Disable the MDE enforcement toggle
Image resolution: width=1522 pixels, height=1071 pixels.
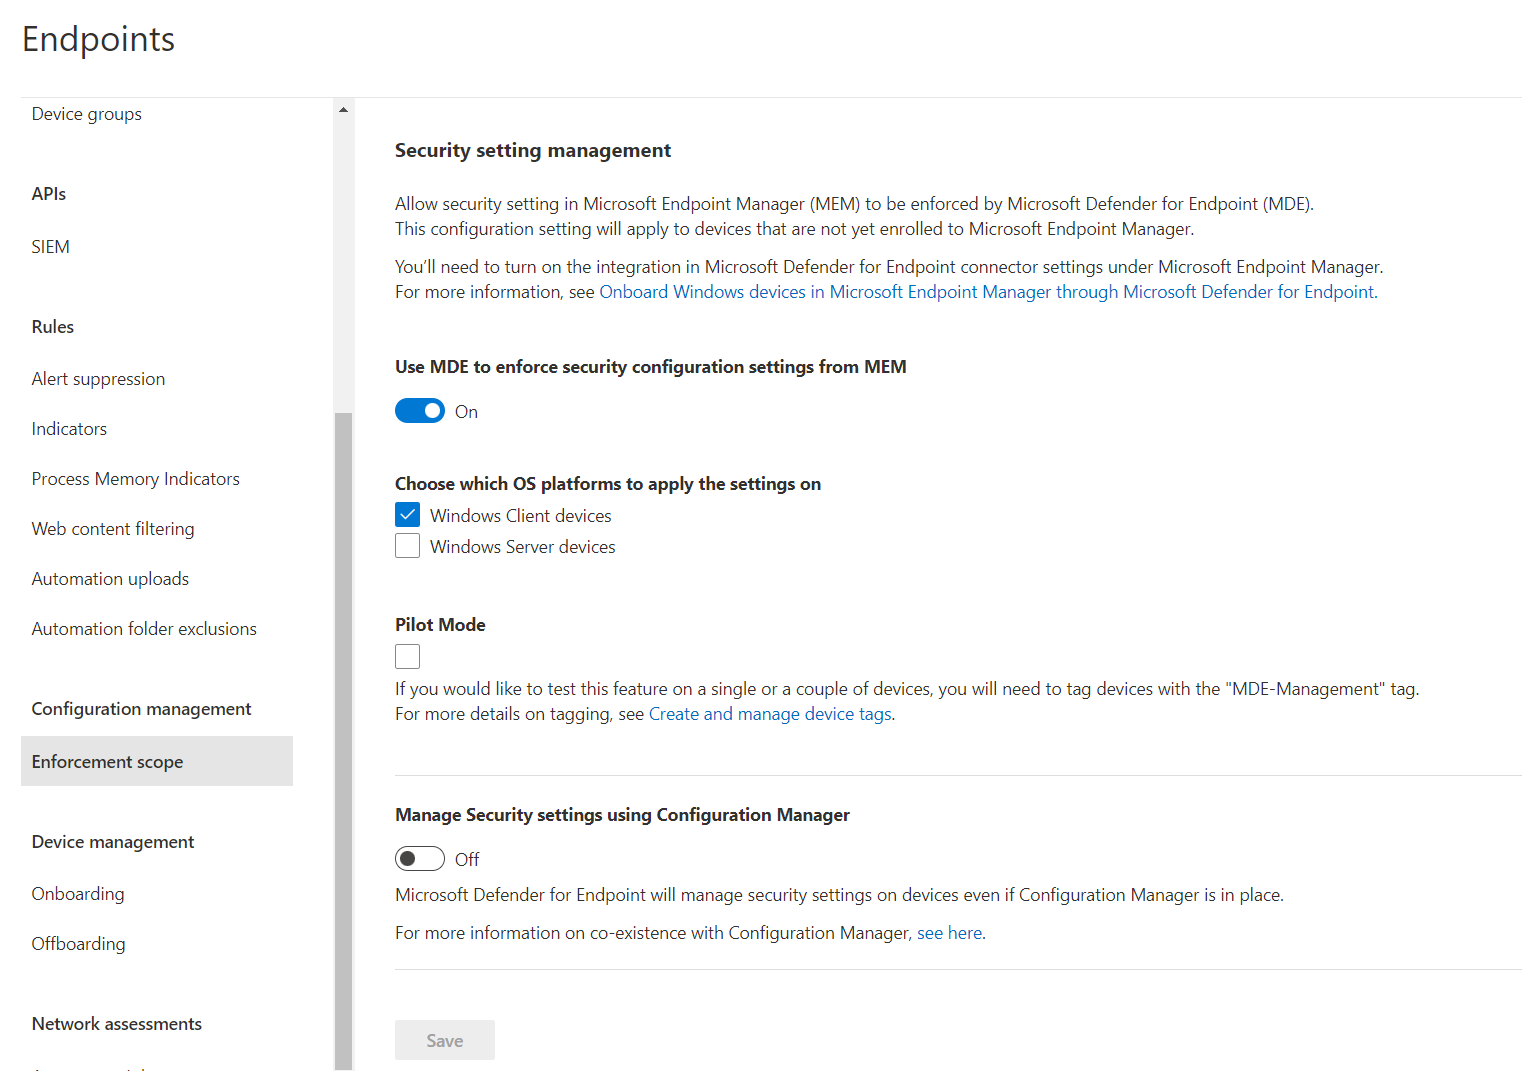[x=419, y=410]
